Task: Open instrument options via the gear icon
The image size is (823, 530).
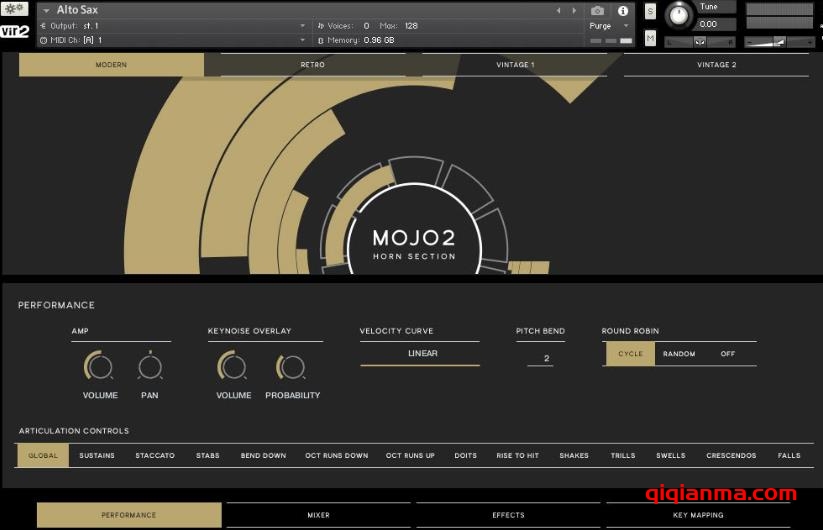Action: [x=14, y=8]
